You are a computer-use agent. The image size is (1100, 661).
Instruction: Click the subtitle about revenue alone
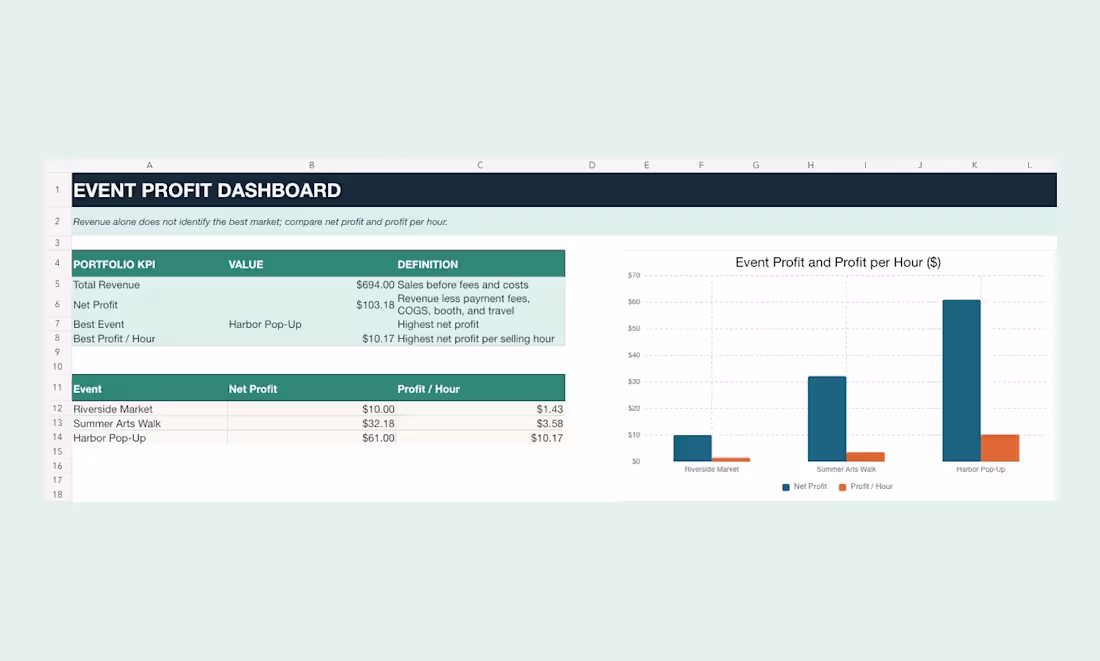coord(260,222)
